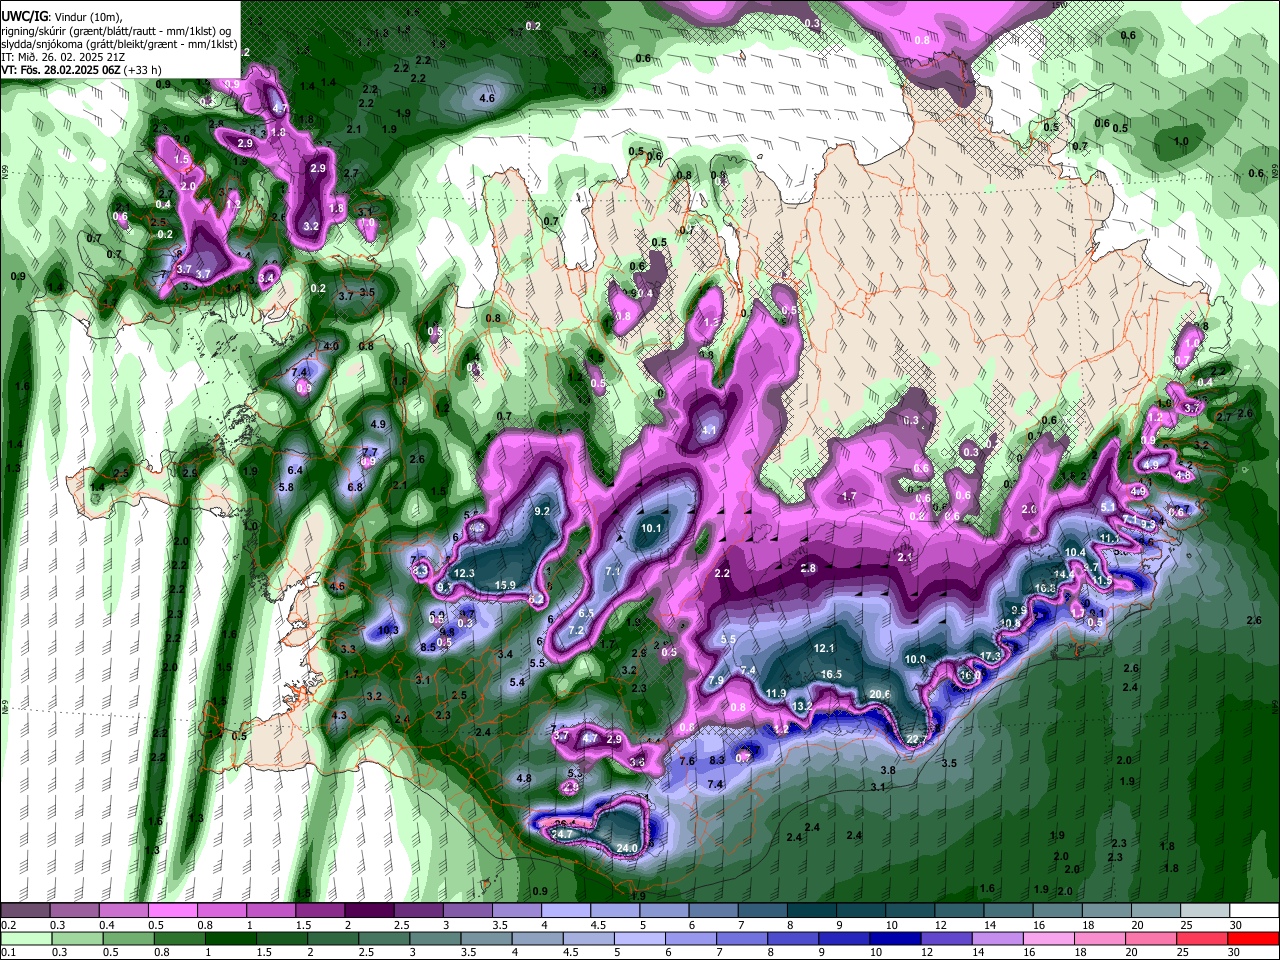Click the 7.6 precipitation value on the map
This screenshot has height=960, width=1280.
click(687, 761)
